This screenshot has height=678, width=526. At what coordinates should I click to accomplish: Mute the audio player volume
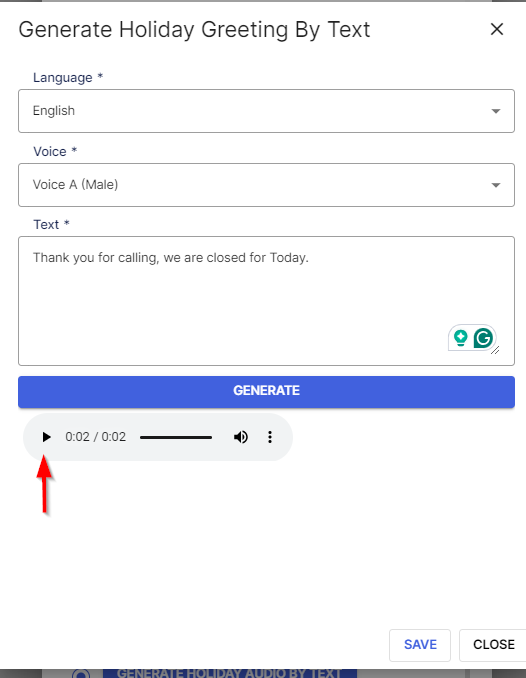(x=241, y=437)
